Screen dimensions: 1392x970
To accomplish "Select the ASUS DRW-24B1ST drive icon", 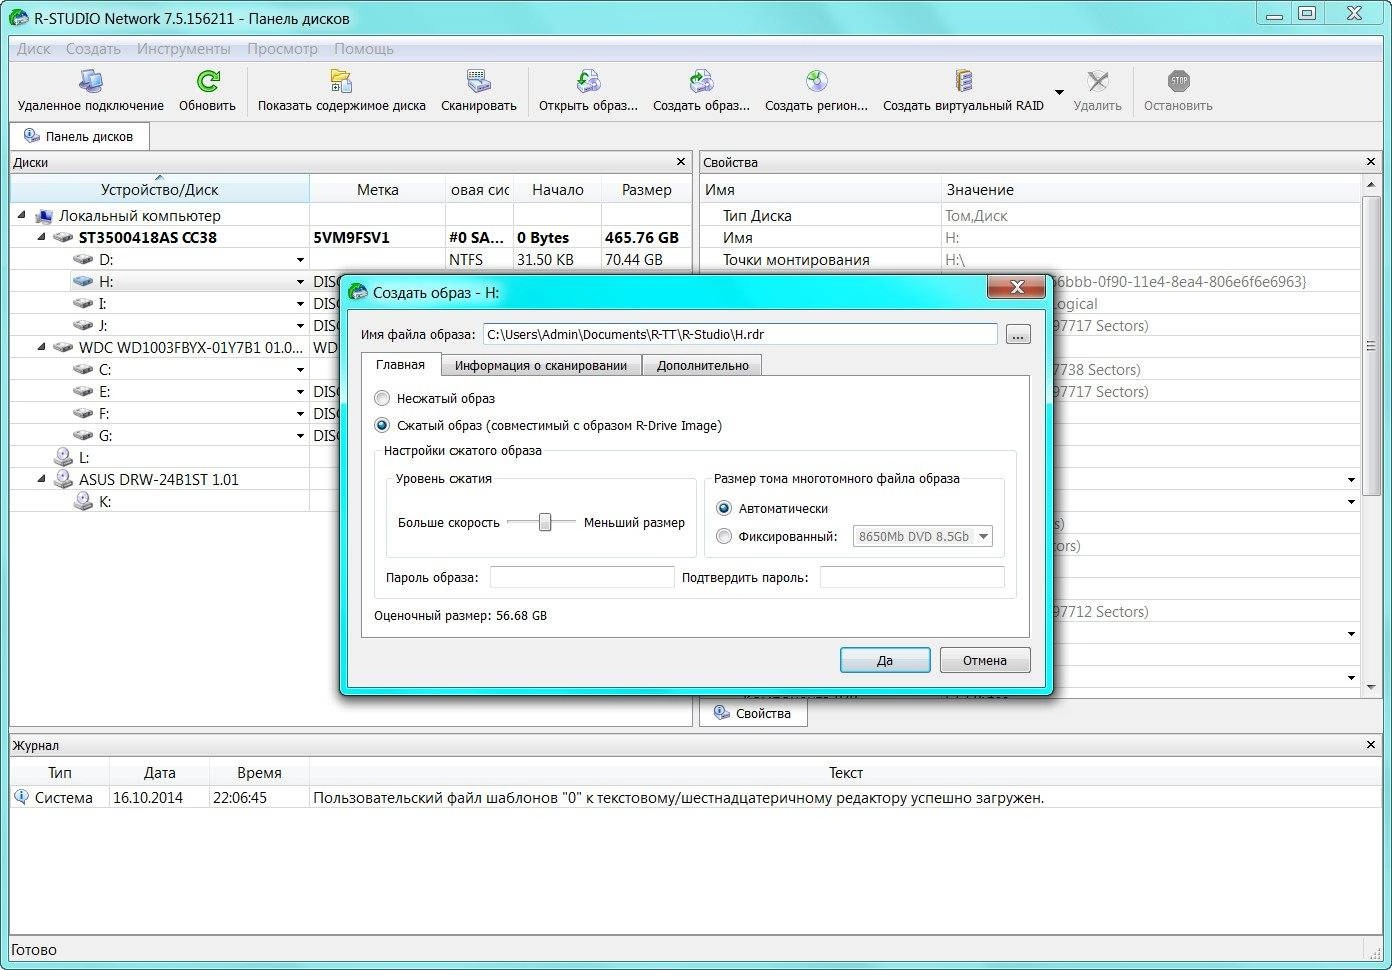I will point(63,479).
